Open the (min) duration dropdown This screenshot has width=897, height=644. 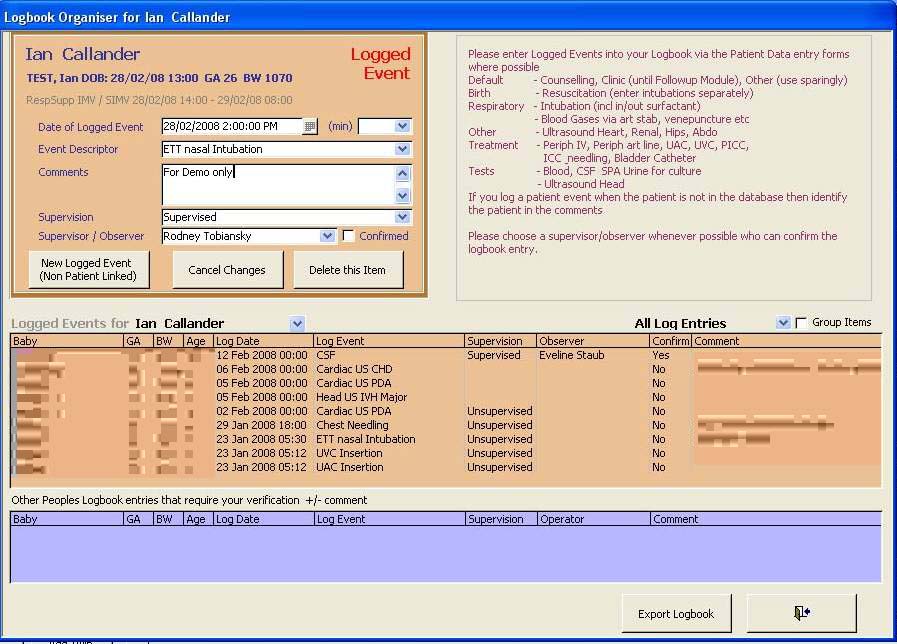pos(402,127)
